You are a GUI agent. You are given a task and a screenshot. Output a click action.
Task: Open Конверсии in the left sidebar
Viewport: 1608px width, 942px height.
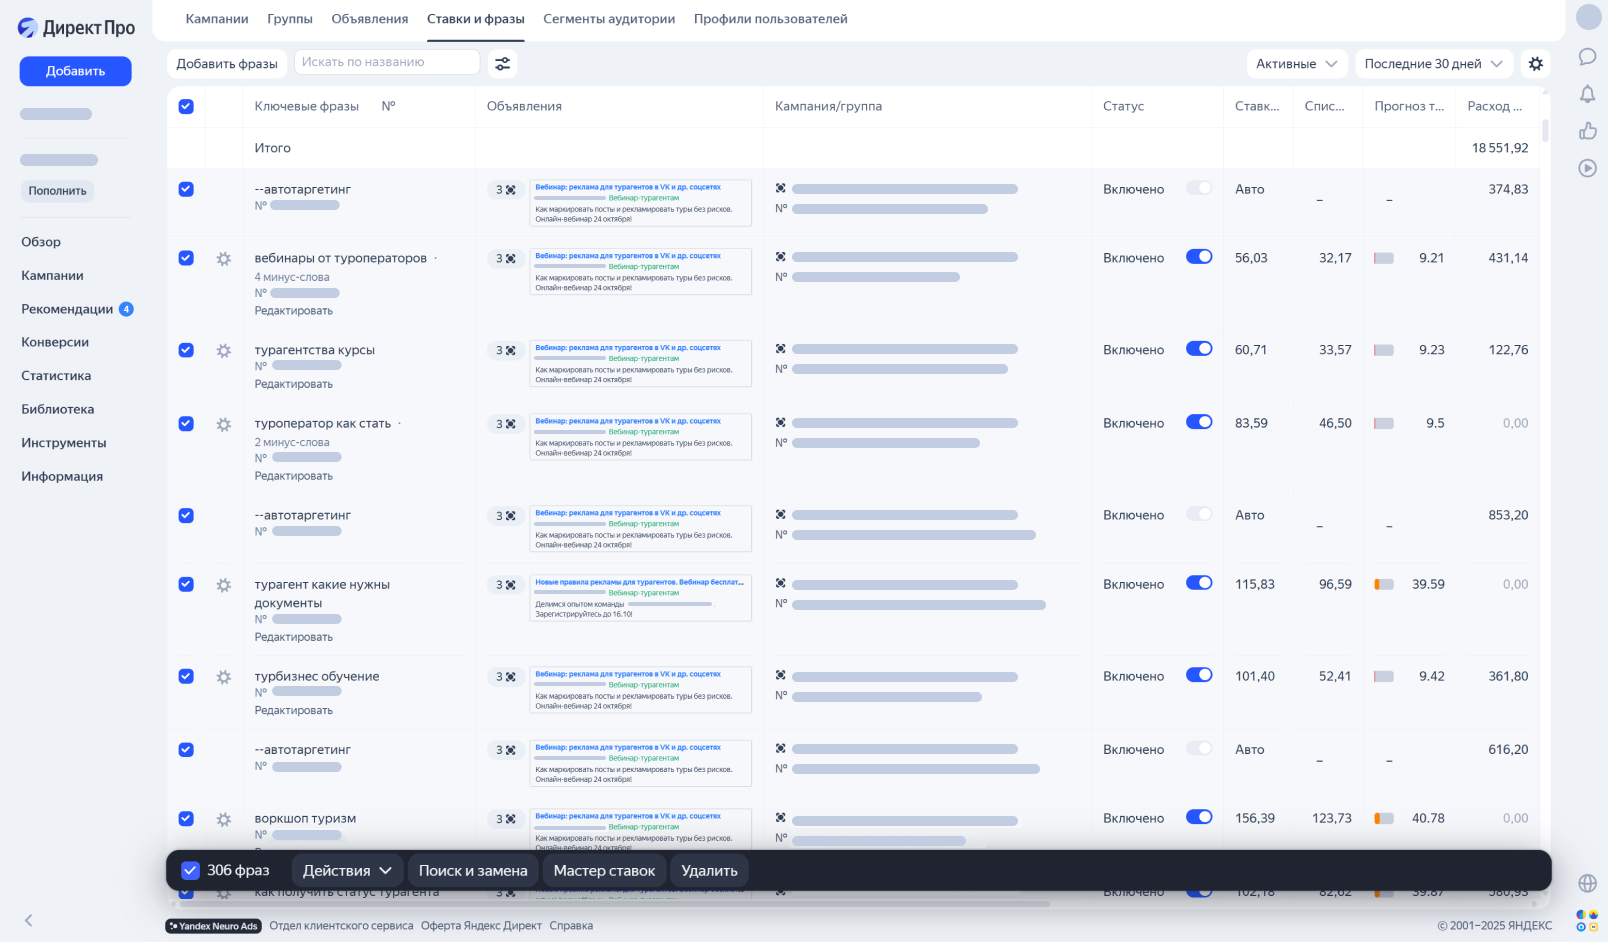point(55,342)
